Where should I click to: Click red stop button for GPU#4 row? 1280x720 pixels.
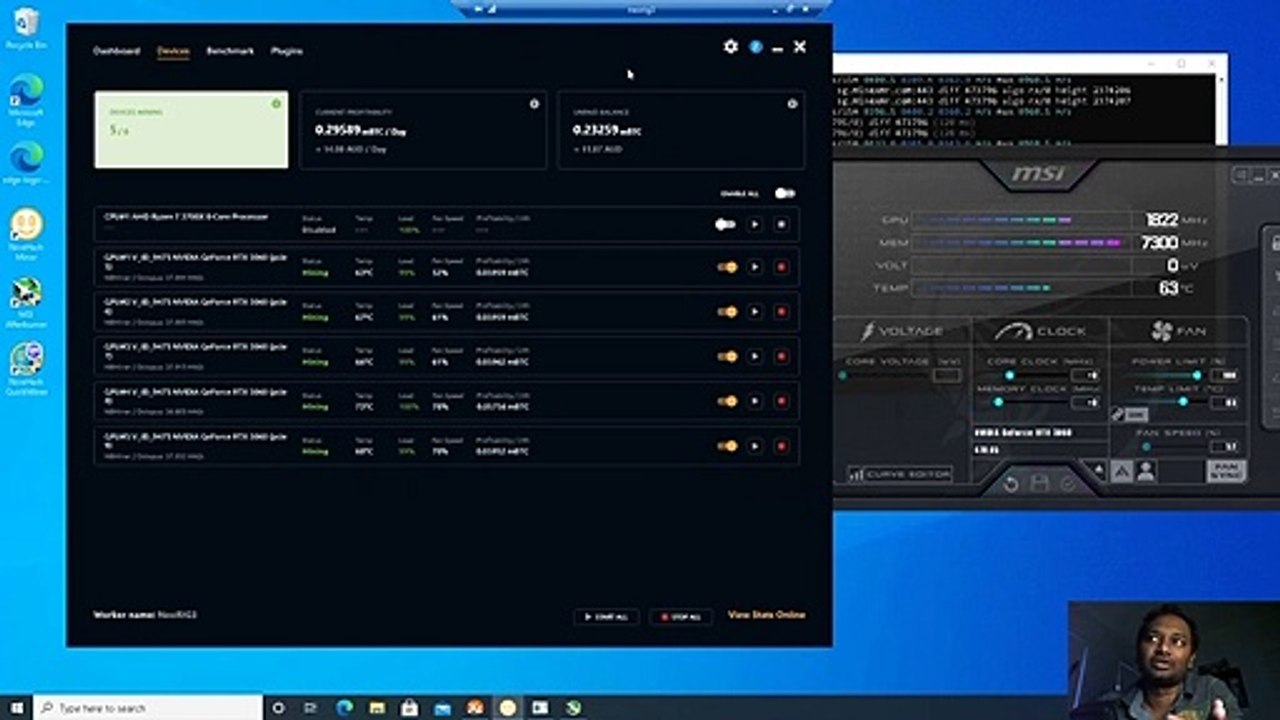pyautogui.click(x=781, y=401)
